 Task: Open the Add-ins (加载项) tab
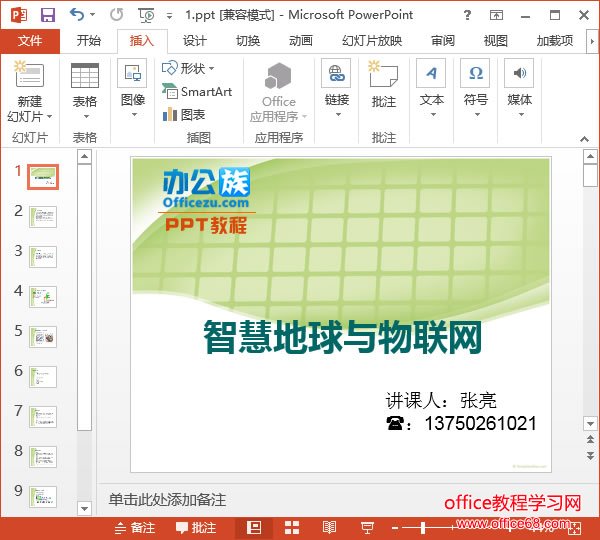coord(554,41)
